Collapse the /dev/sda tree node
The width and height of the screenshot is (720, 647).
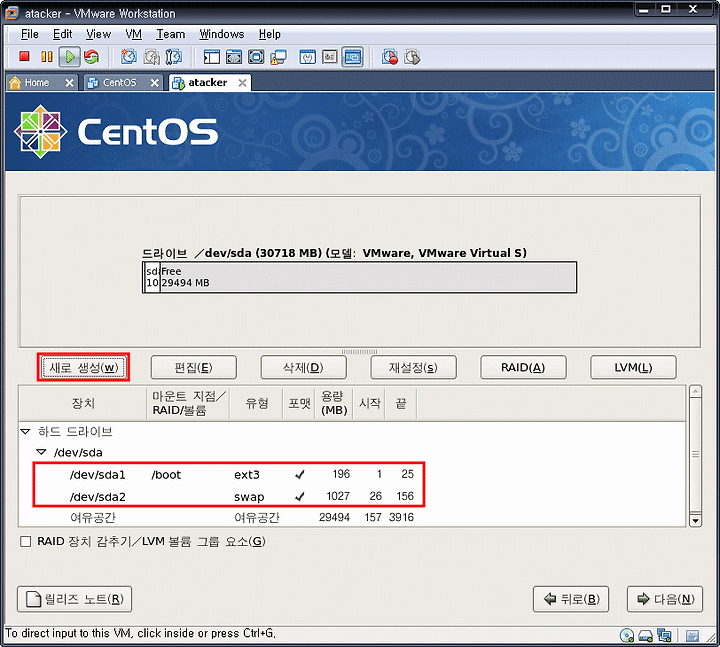click(41, 452)
